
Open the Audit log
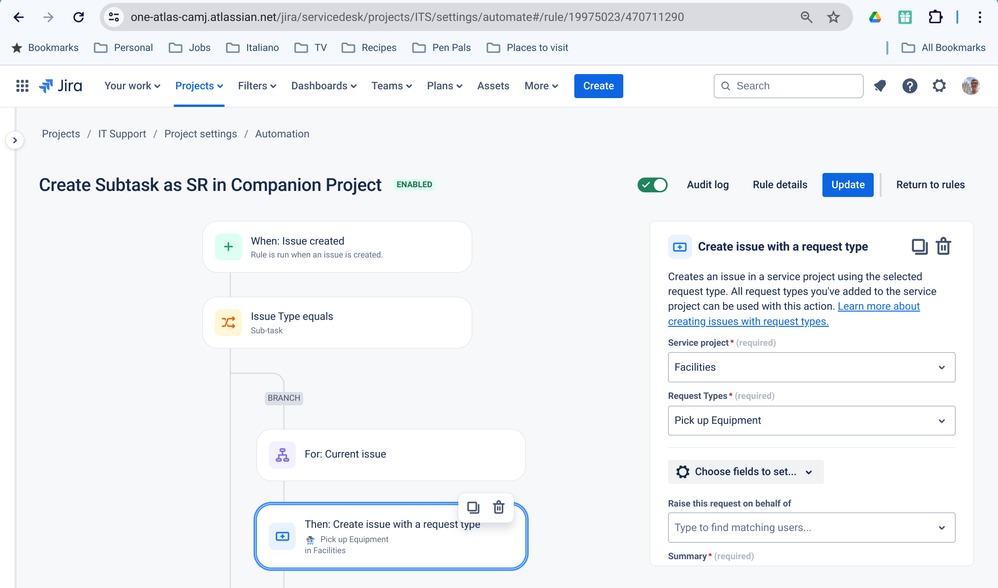coord(707,185)
